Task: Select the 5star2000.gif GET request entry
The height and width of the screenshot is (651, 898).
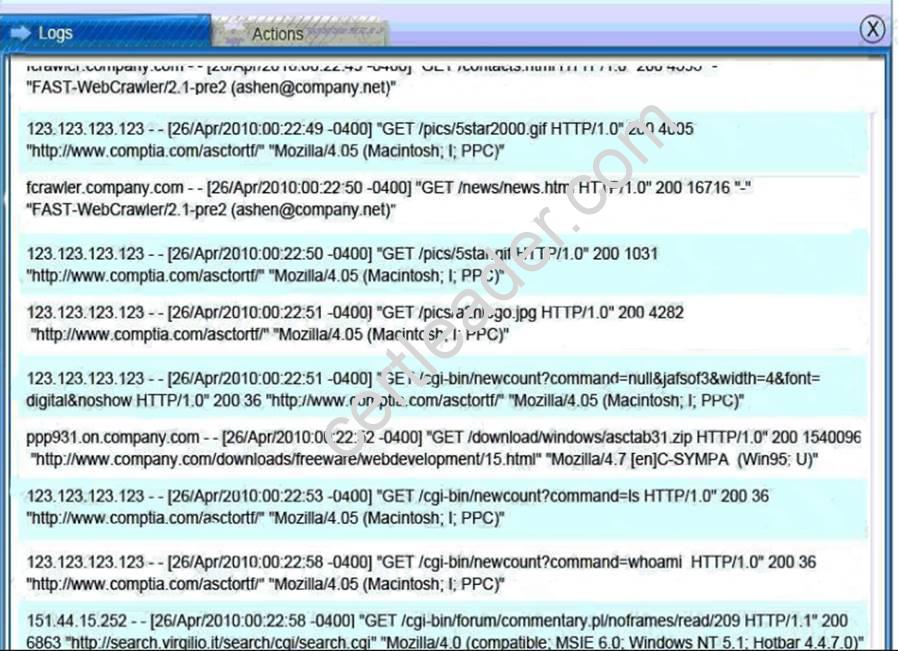Action: 300,138
